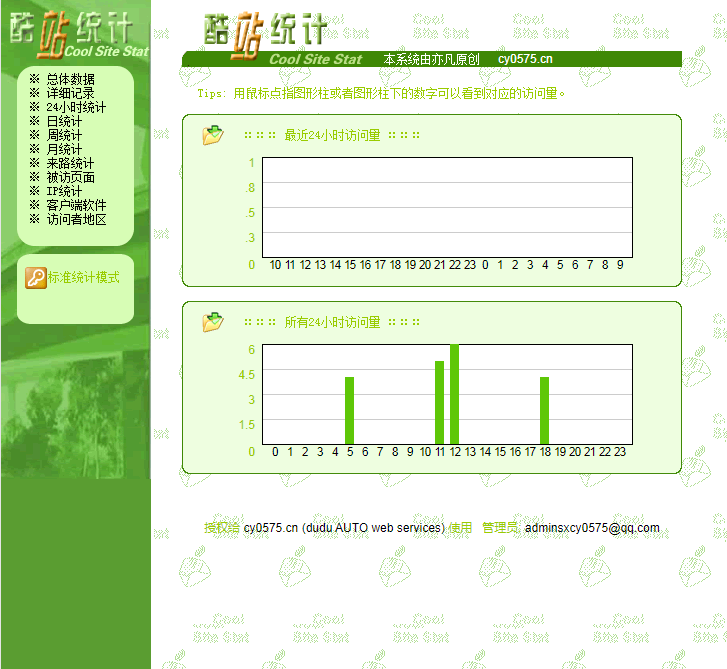727x669 pixels.
Task: Click hour label 18 under lower chart
Action: [545, 452]
